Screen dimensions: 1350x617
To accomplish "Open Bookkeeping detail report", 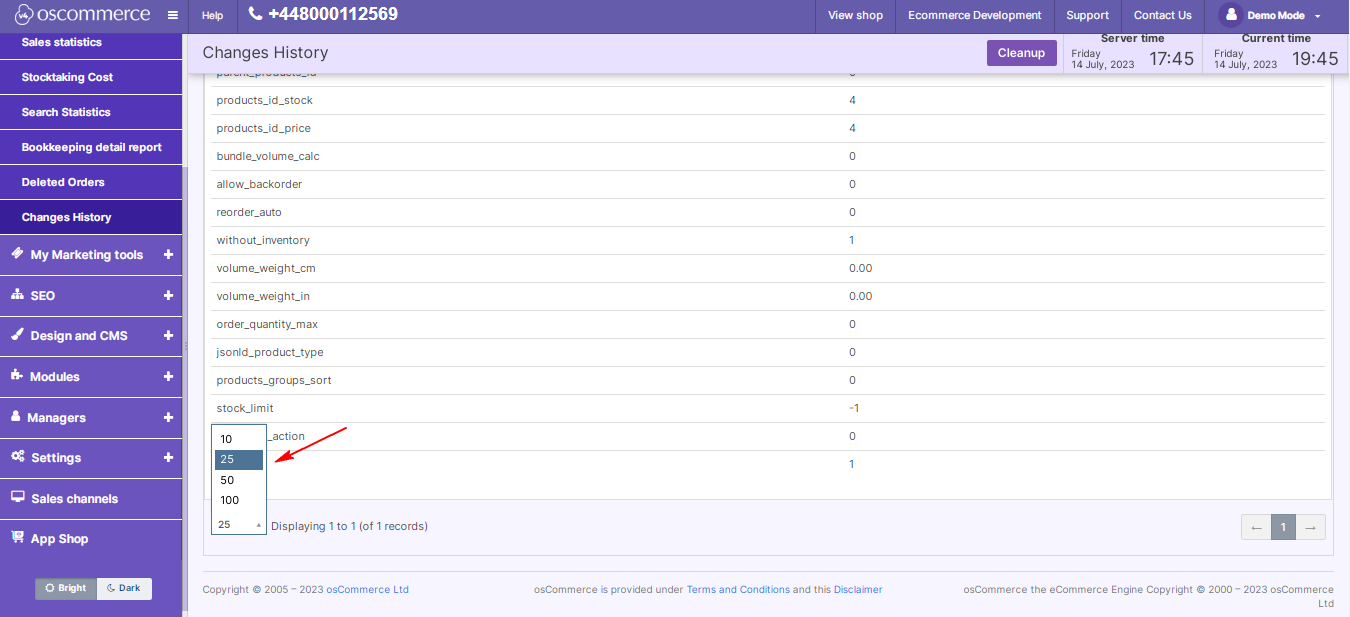I will [x=91, y=147].
